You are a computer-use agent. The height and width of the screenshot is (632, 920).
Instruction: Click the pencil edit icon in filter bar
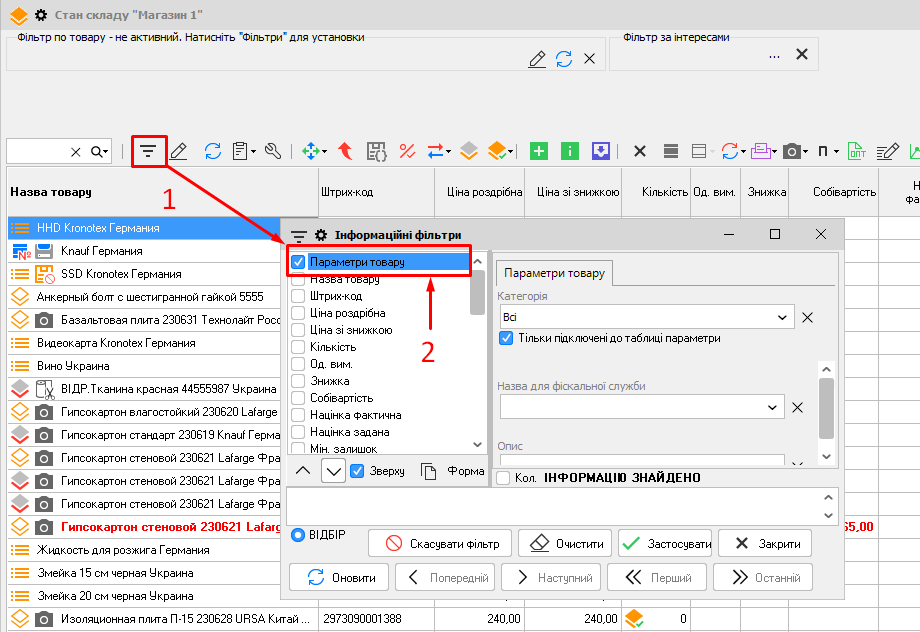point(537,59)
